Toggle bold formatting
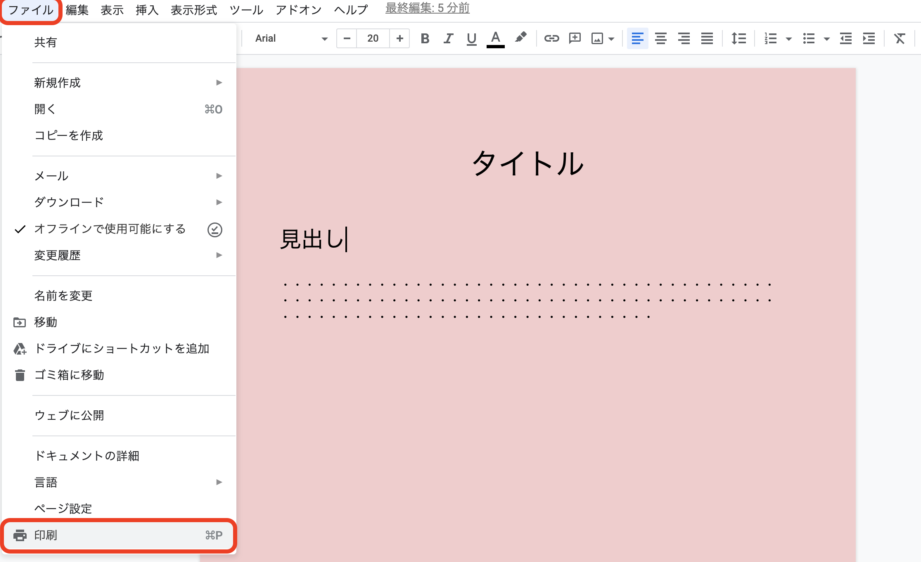921x562 pixels. [425, 39]
